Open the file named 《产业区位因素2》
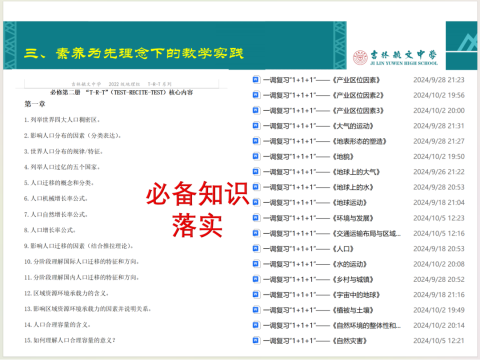 tap(323, 95)
